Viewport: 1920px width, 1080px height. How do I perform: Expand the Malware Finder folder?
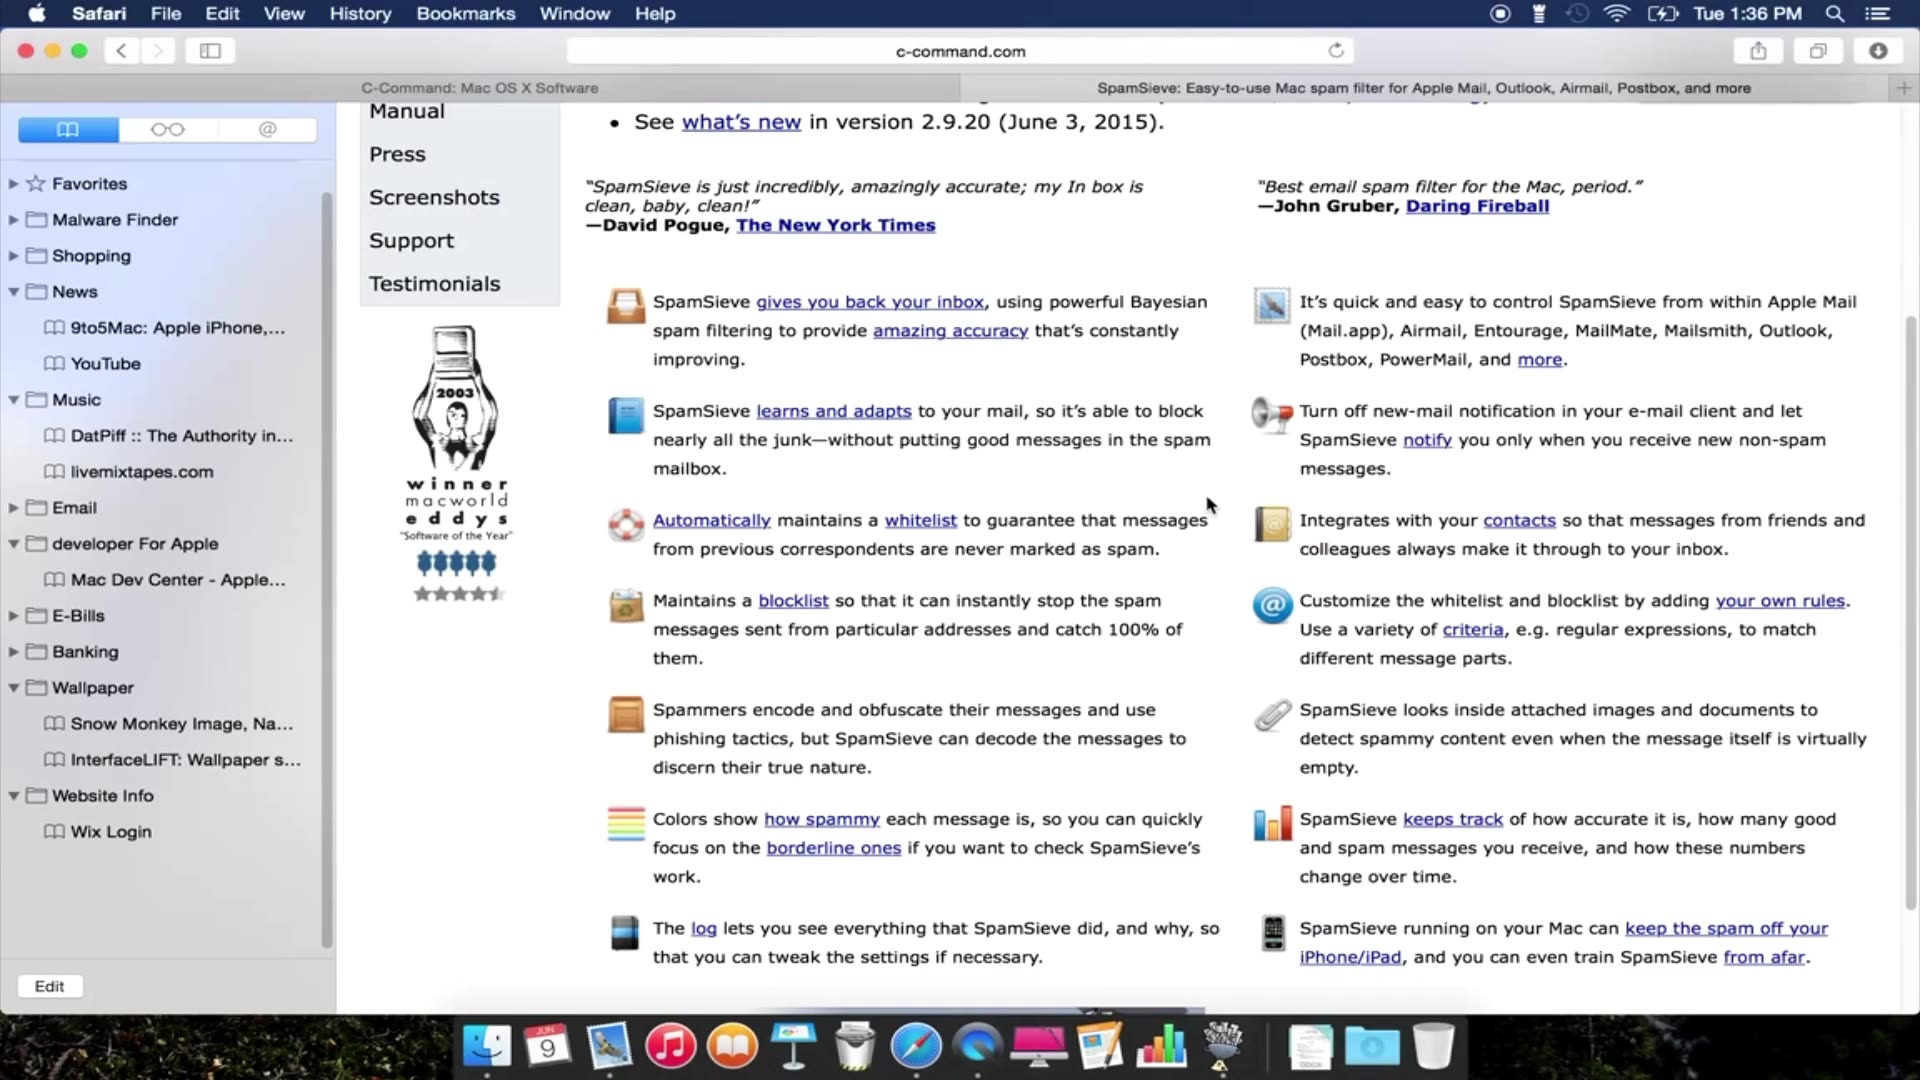[13, 220]
